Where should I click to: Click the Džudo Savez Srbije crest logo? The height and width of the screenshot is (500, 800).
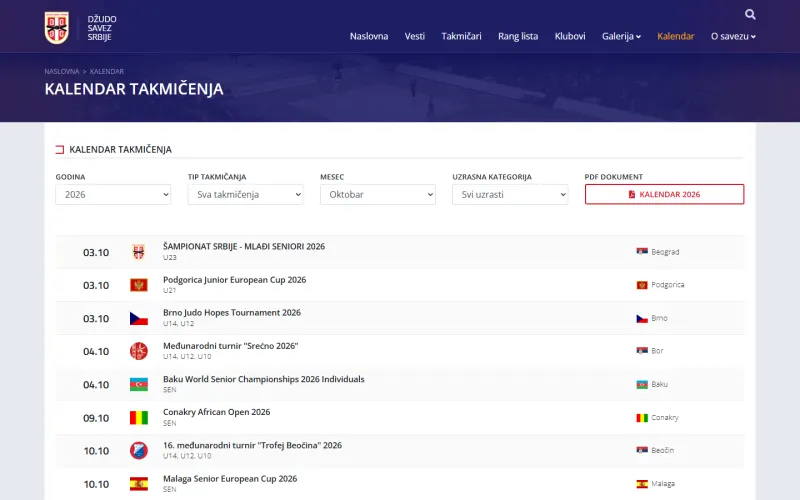[x=57, y=28]
